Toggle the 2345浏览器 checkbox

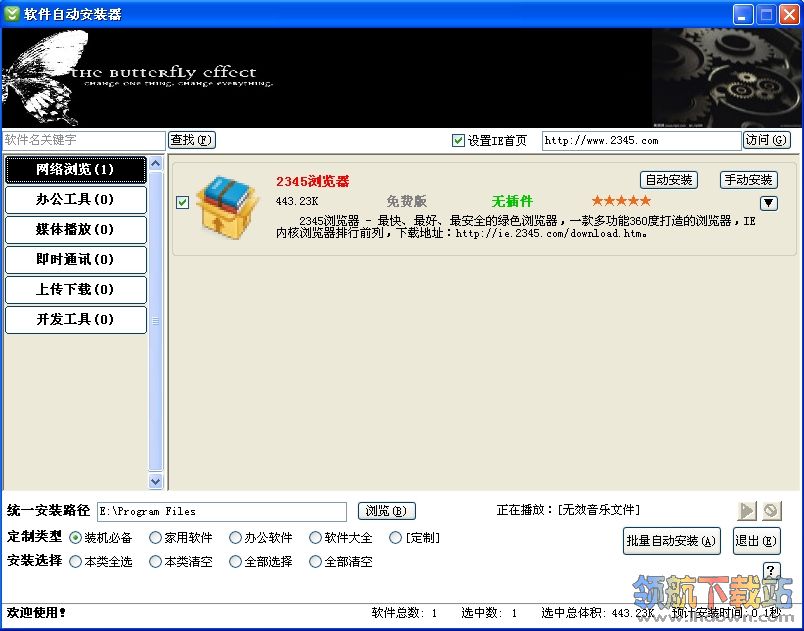(x=182, y=202)
